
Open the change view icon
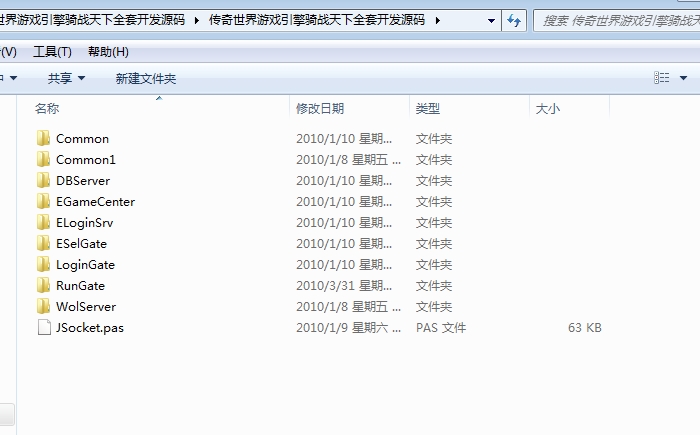point(661,78)
